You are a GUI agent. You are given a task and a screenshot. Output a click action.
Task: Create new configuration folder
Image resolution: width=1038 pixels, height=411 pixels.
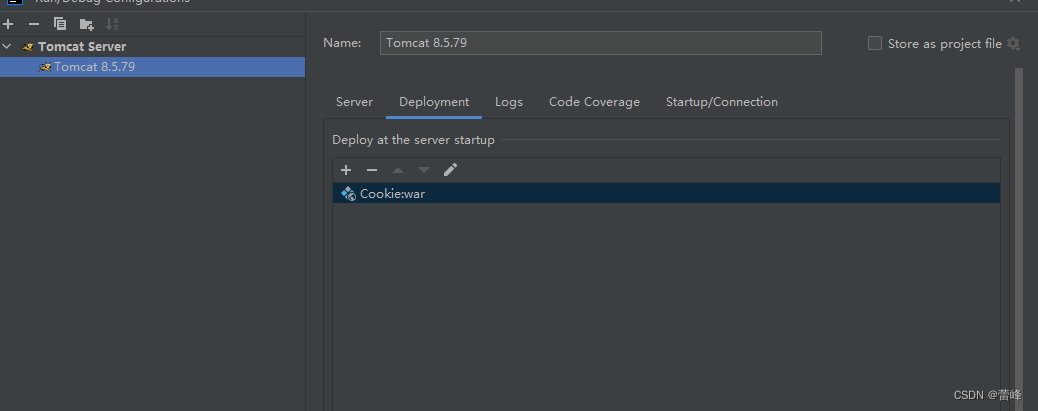[x=87, y=24]
